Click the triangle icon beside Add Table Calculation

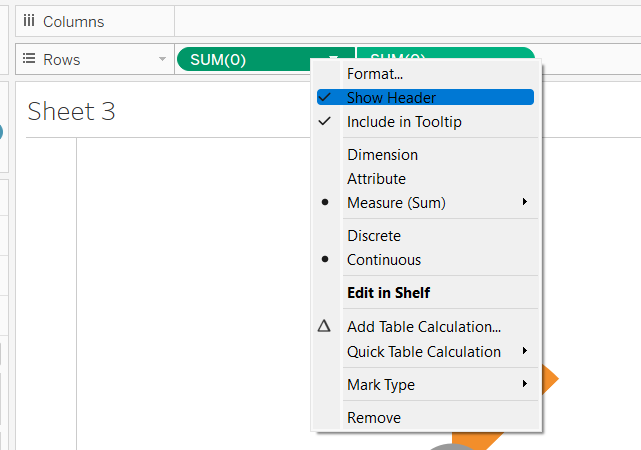[324, 326]
